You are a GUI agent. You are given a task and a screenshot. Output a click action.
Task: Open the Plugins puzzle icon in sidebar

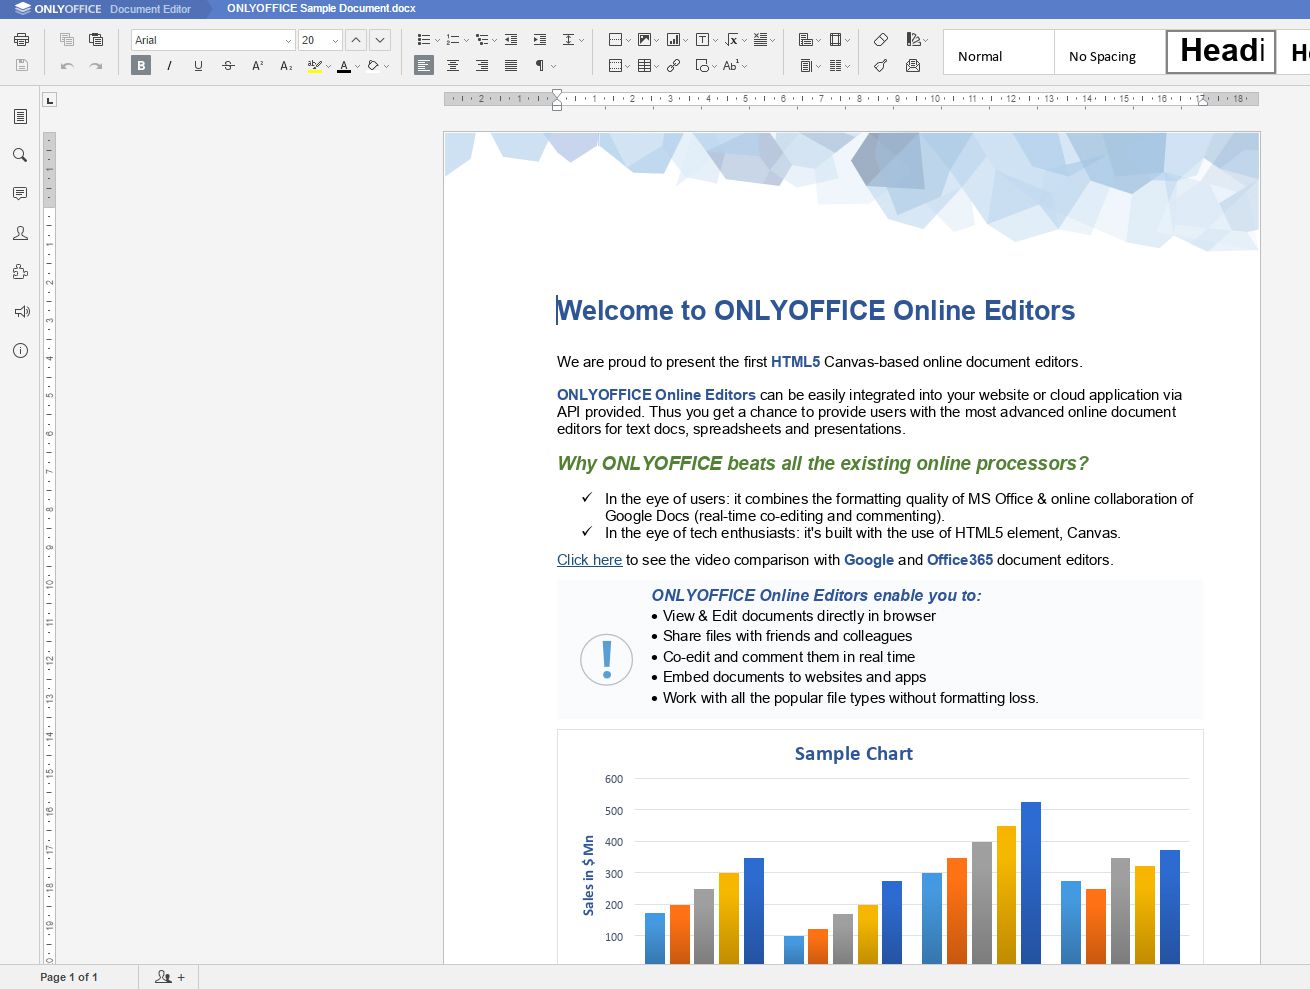pos(20,272)
